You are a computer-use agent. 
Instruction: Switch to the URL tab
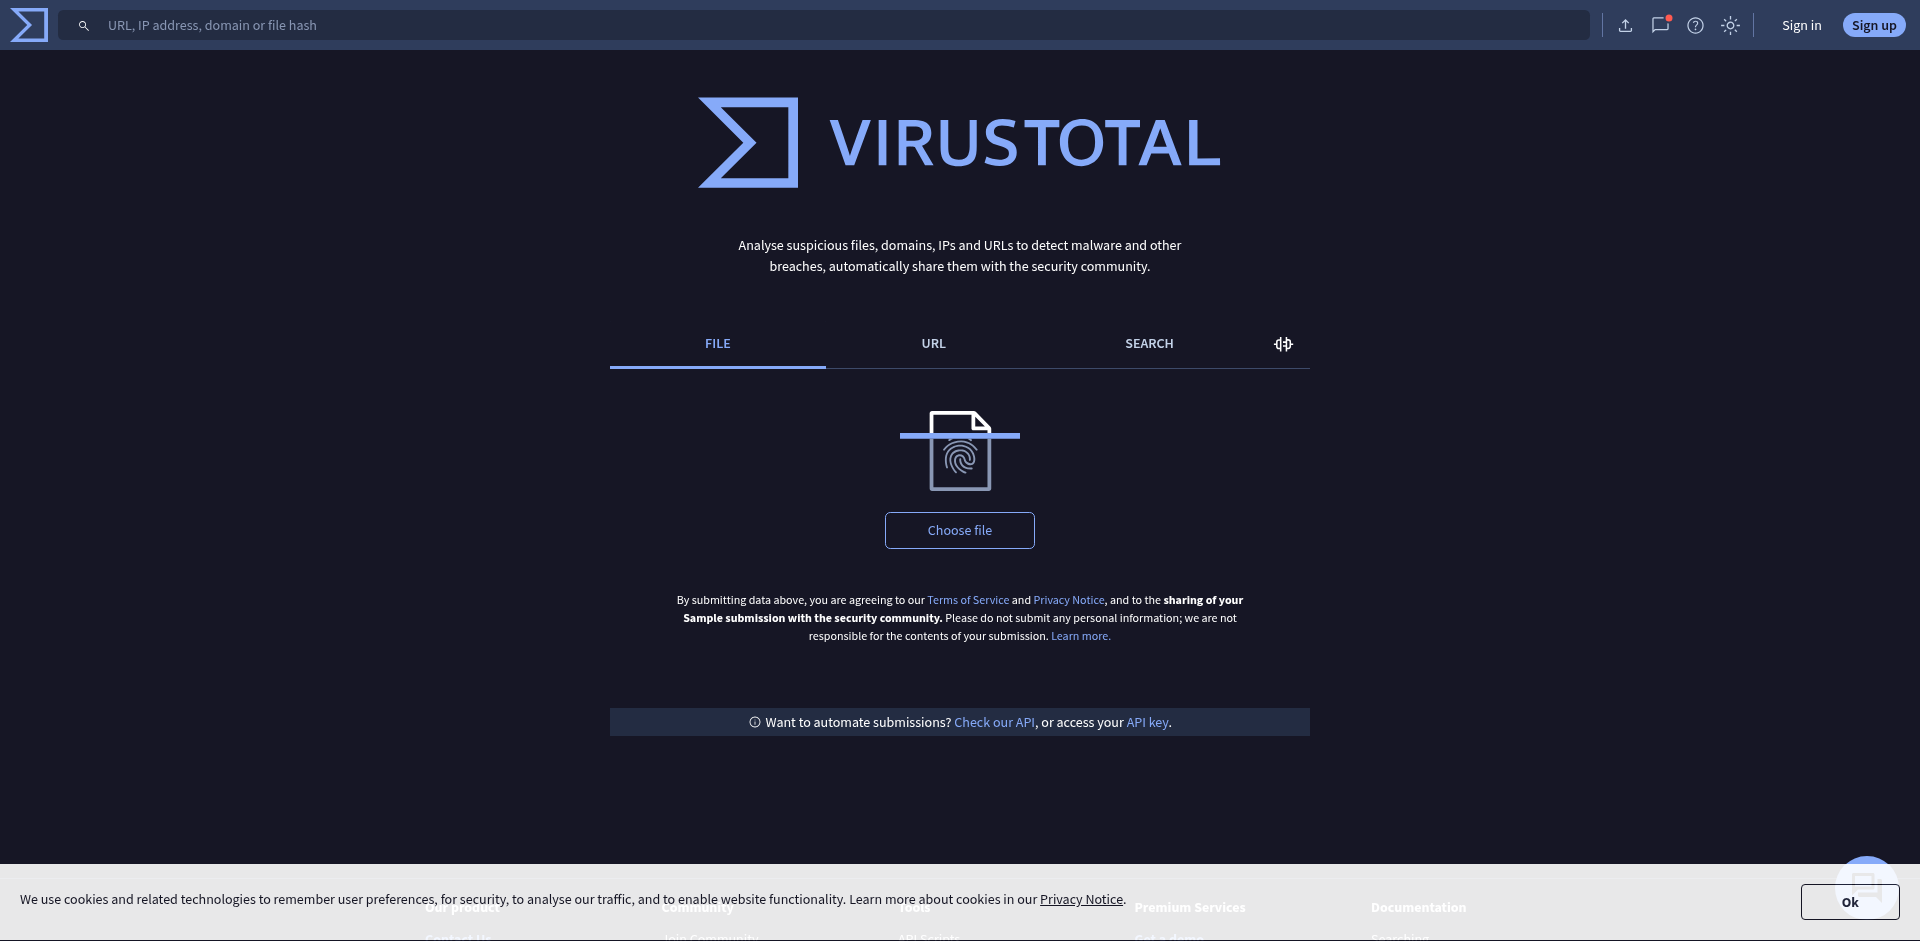(x=933, y=344)
